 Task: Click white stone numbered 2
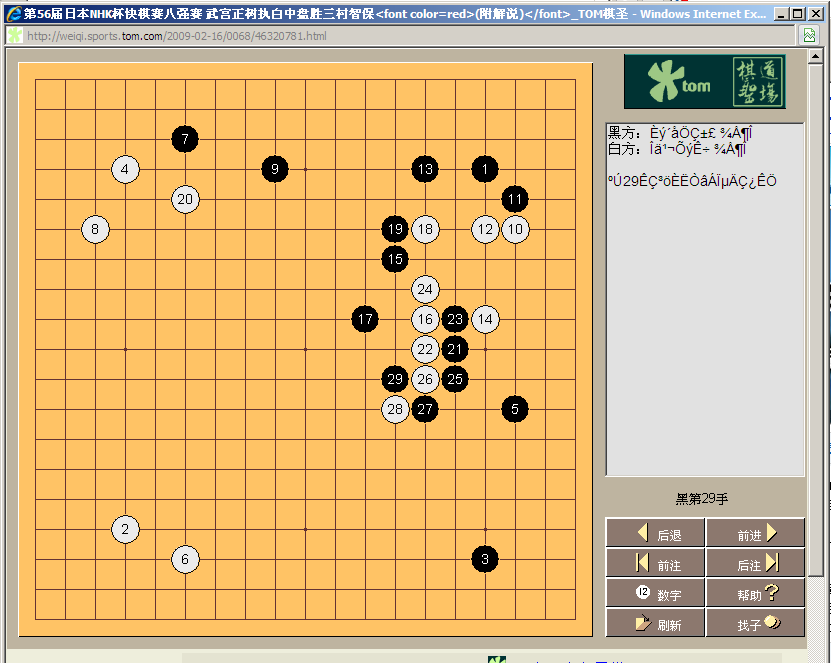pyautogui.click(x=125, y=529)
